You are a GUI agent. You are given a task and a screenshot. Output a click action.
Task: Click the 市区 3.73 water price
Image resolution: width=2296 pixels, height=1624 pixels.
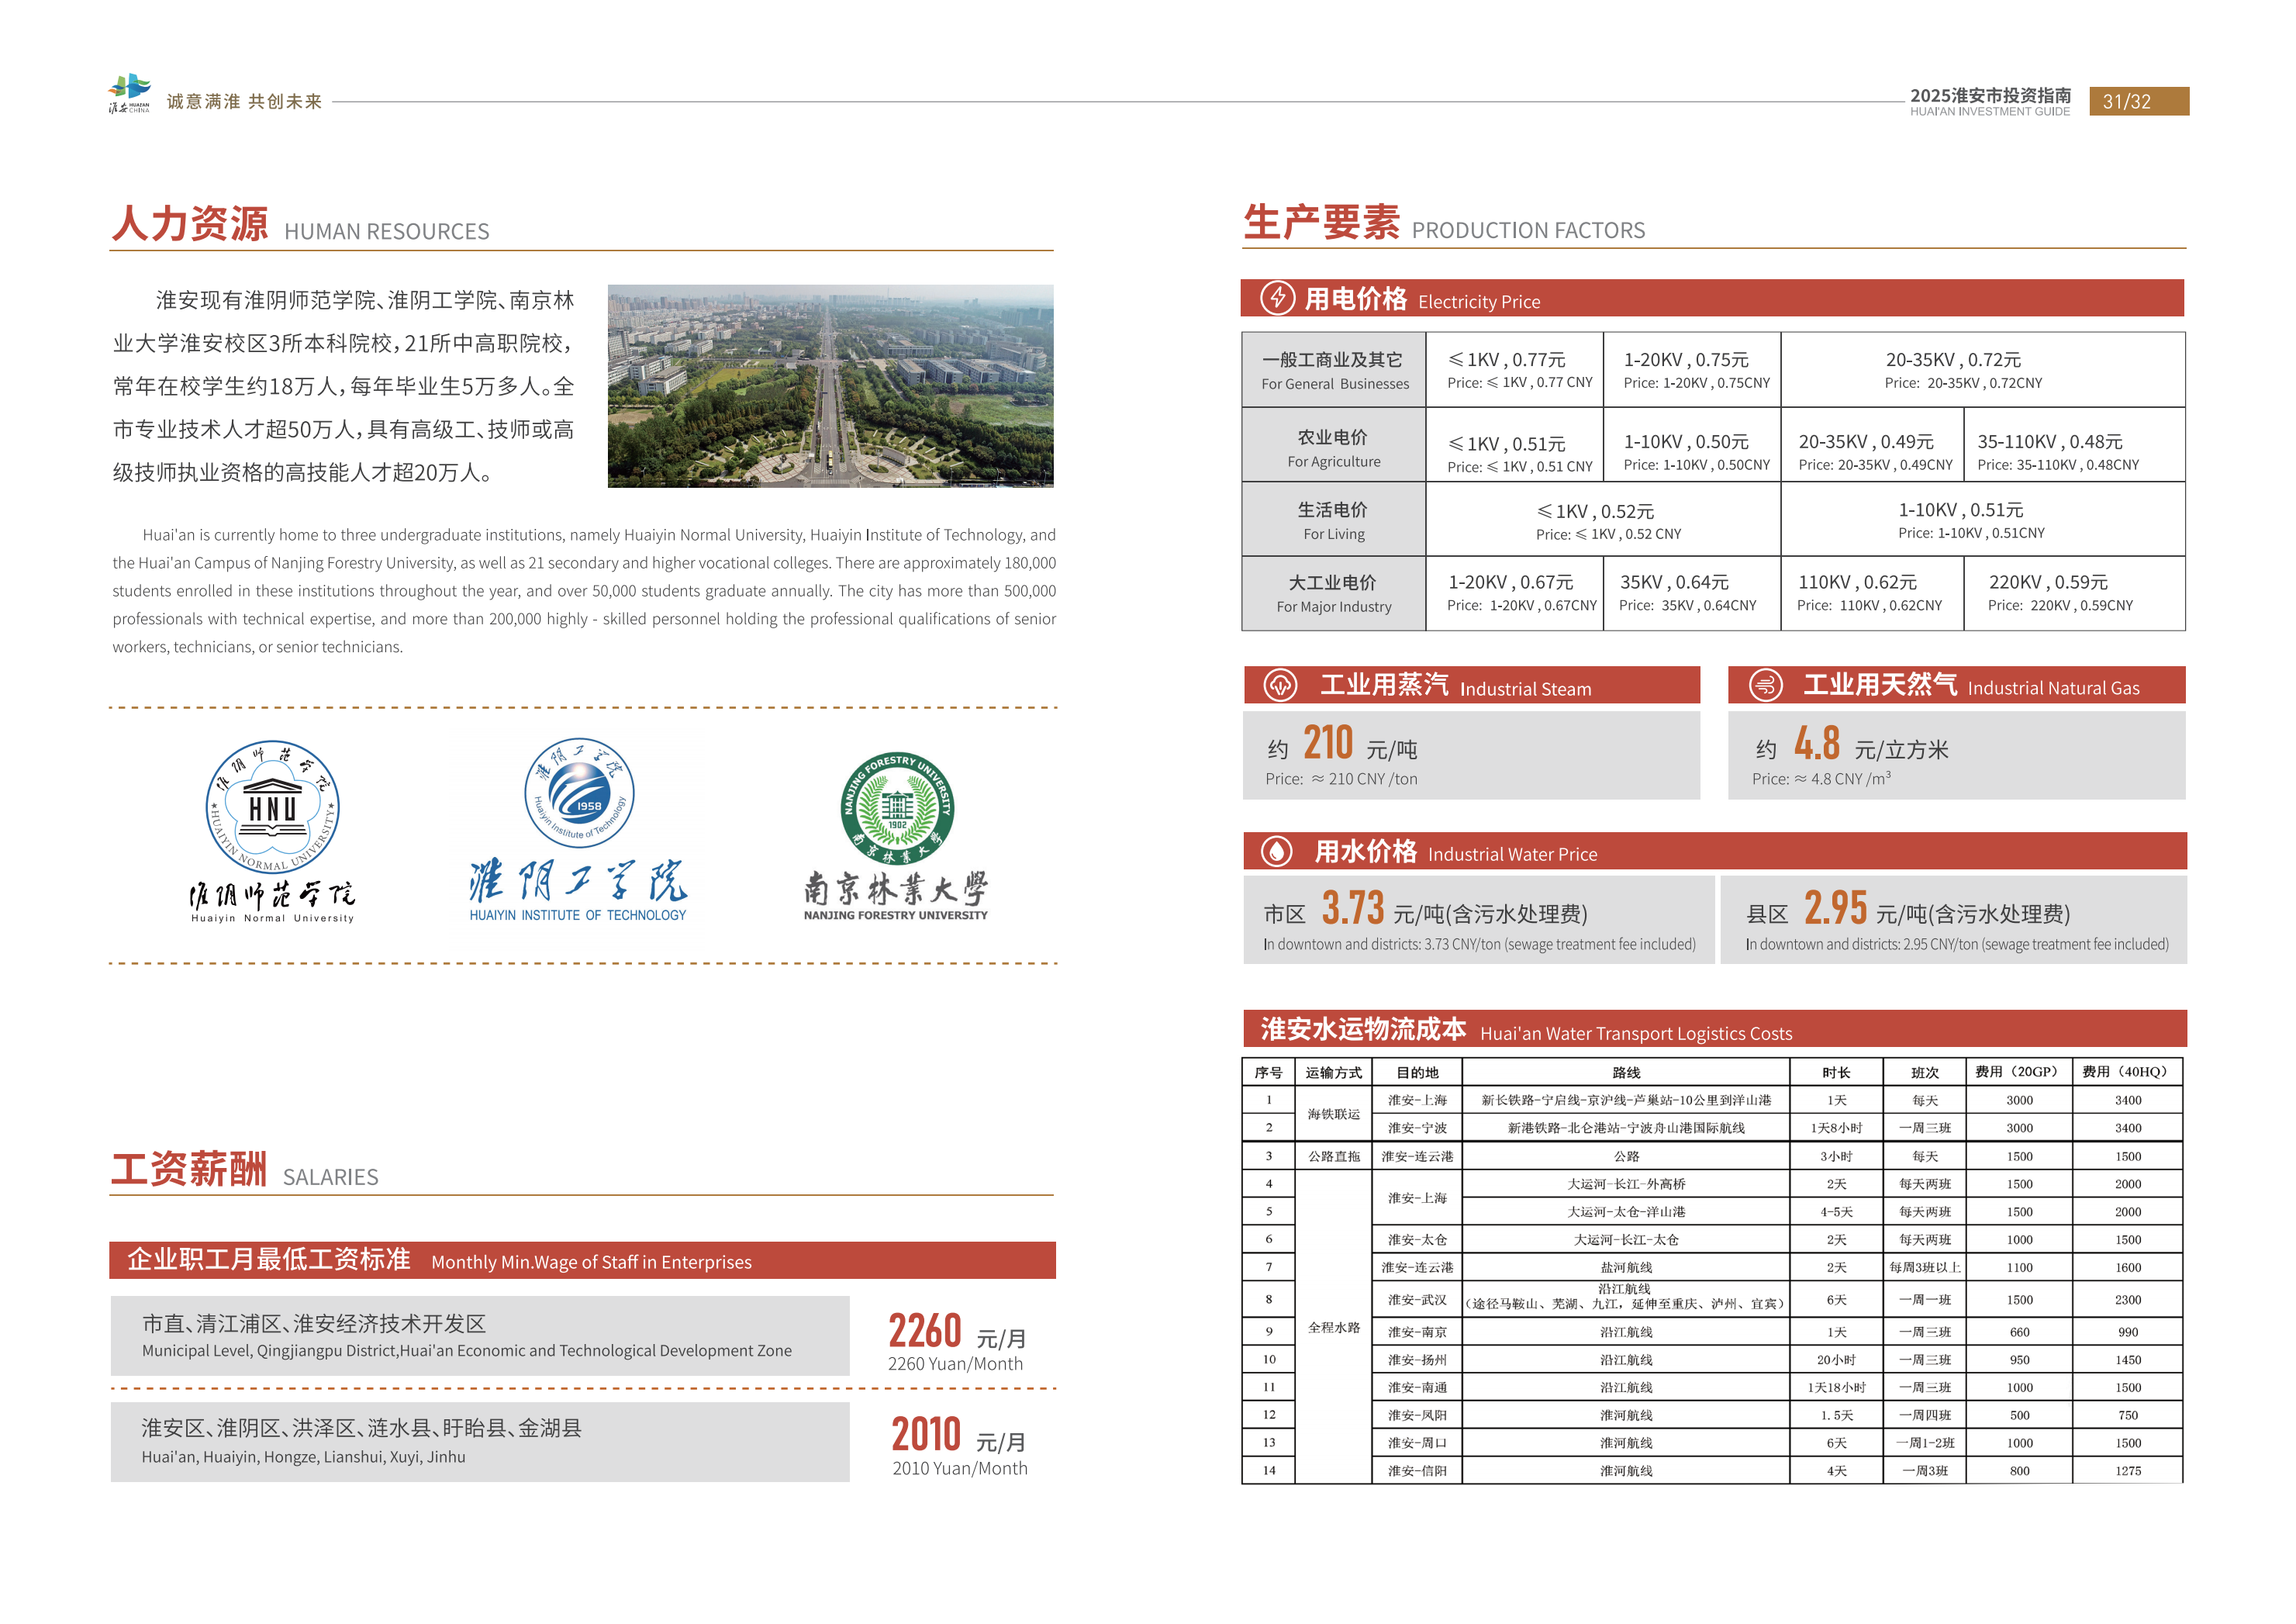coord(1425,910)
